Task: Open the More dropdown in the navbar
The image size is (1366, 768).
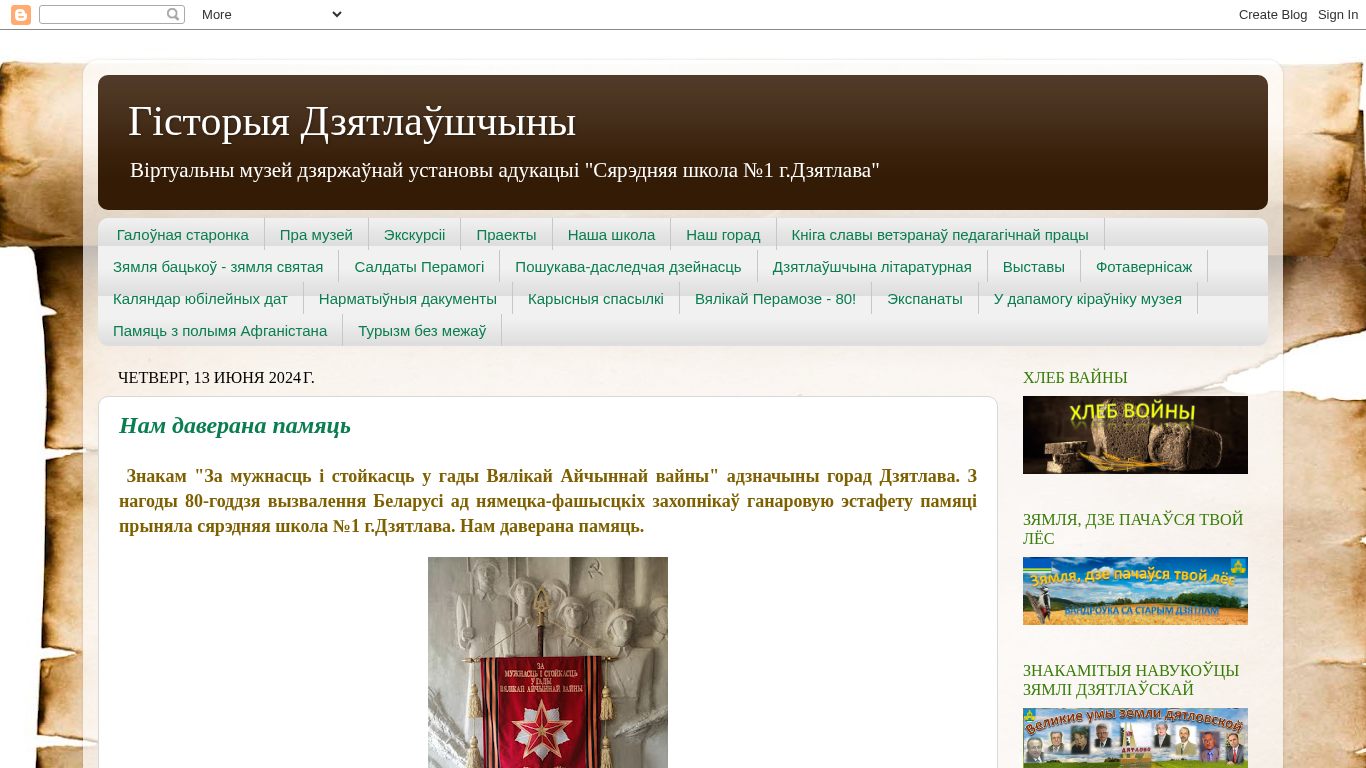Action: pos(271,15)
